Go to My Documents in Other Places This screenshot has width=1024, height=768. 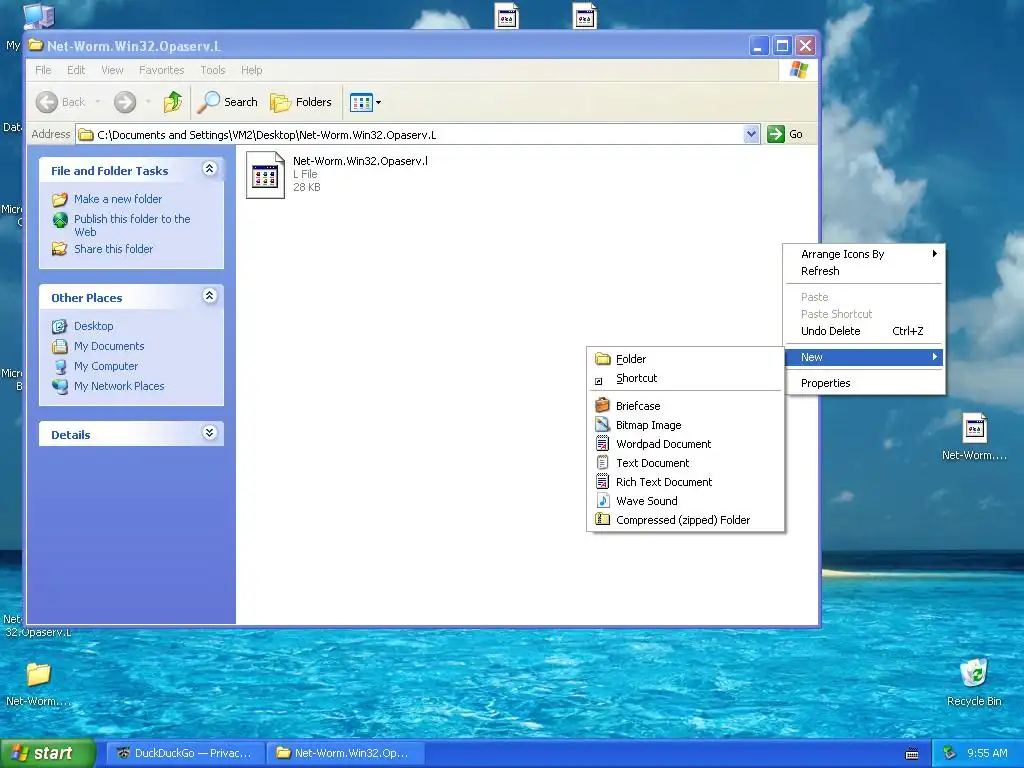pos(109,346)
